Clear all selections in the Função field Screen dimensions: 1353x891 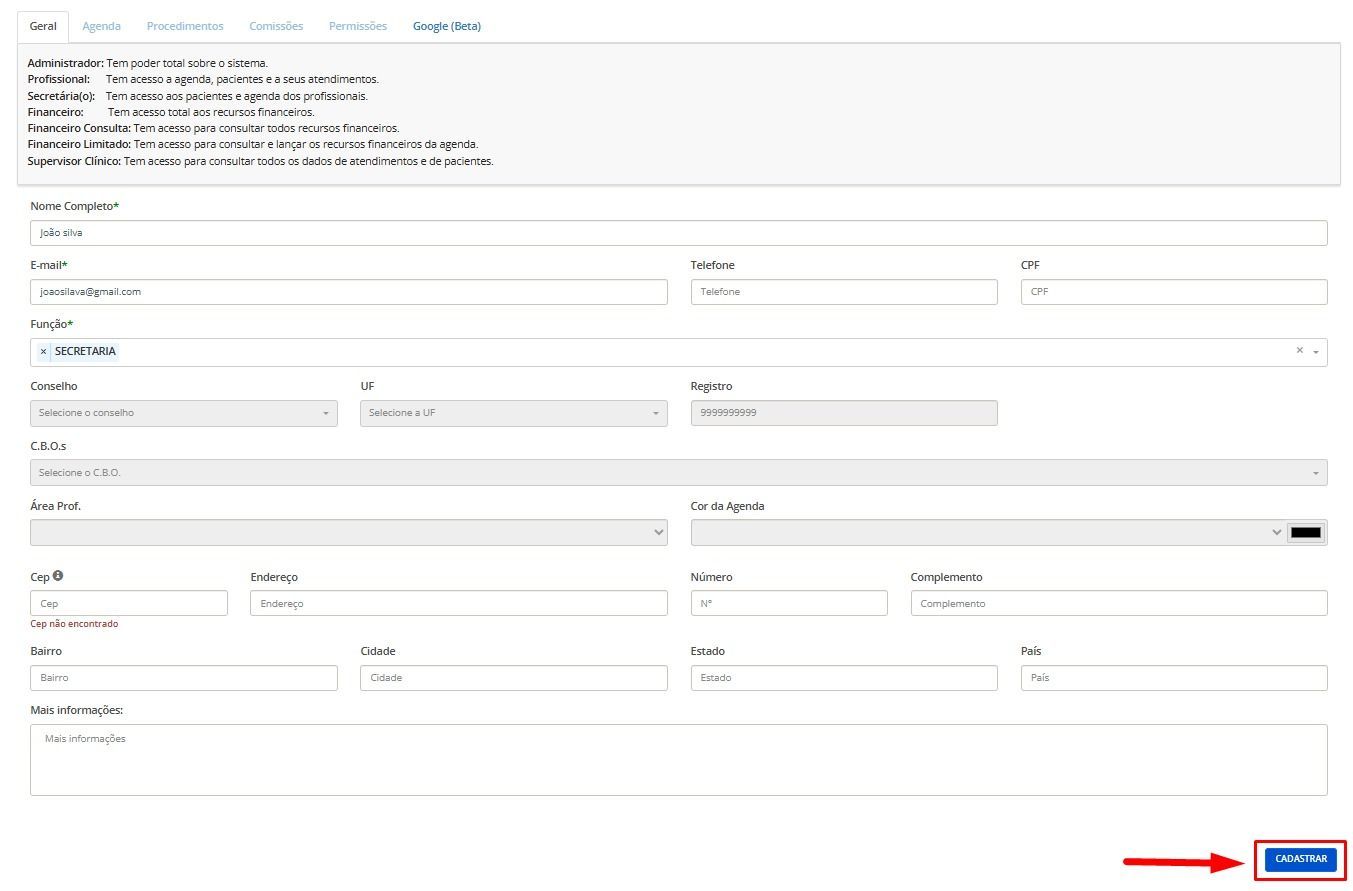click(x=1299, y=351)
